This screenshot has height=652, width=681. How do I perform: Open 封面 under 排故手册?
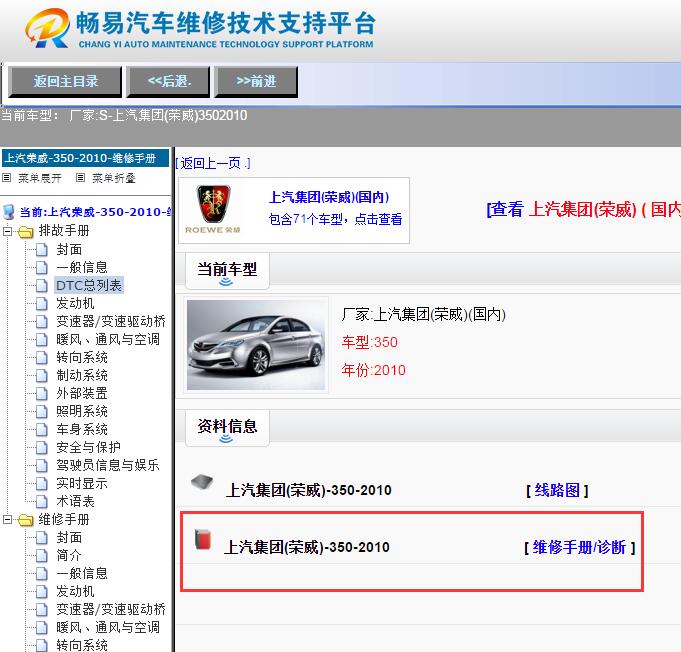click(69, 249)
